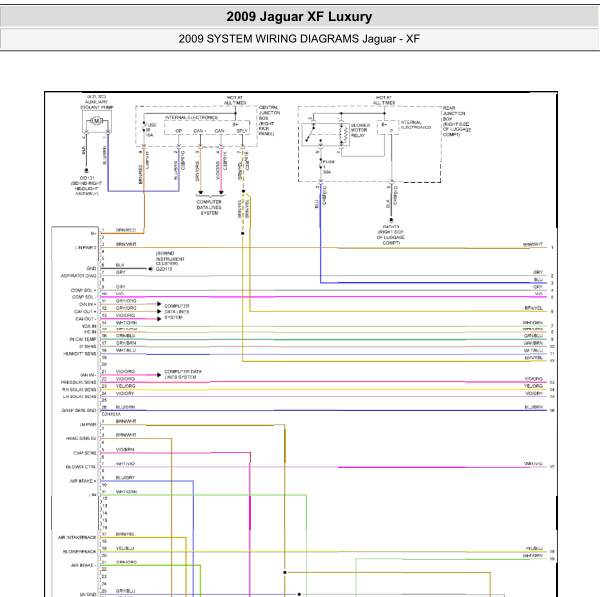Click 'HOT AT ALL TIMES' above rear junction box
The height and width of the screenshot is (597, 600).
click(383, 100)
